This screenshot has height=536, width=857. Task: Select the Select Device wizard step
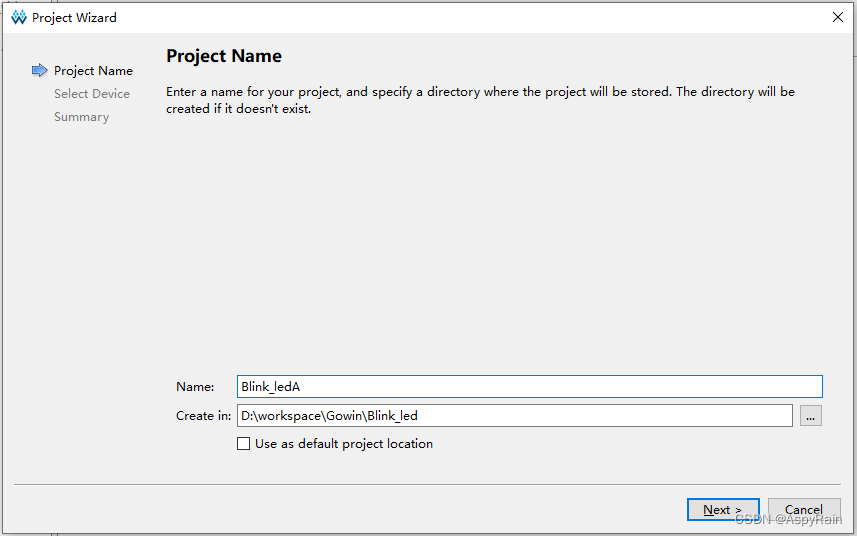[x=92, y=94]
